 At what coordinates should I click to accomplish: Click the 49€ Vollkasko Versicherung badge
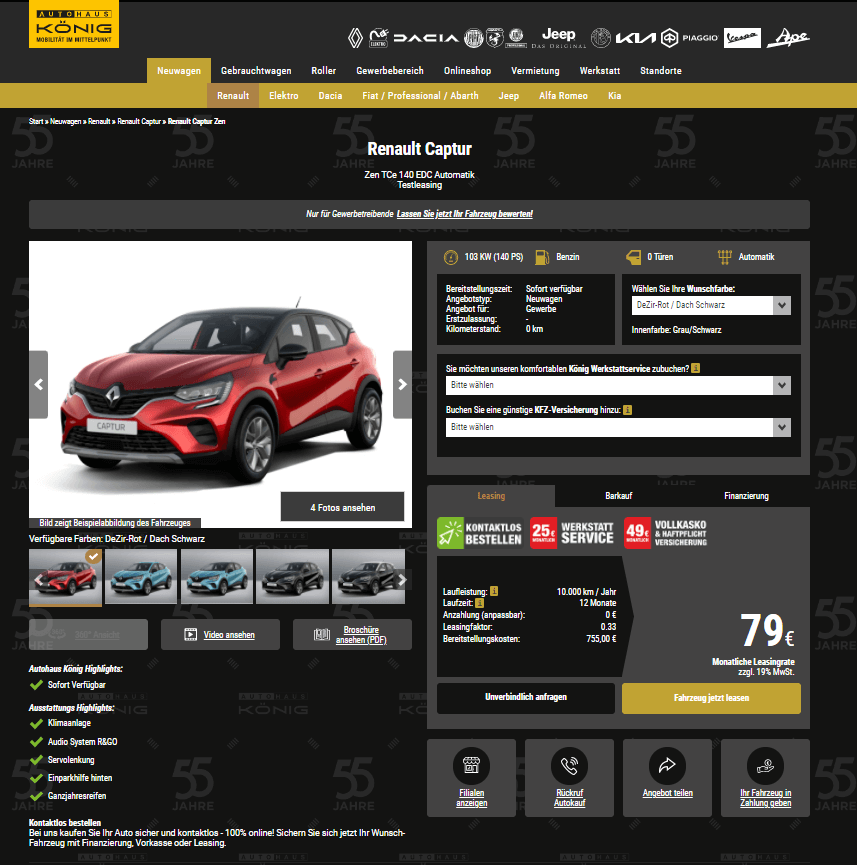coord(666,533)
